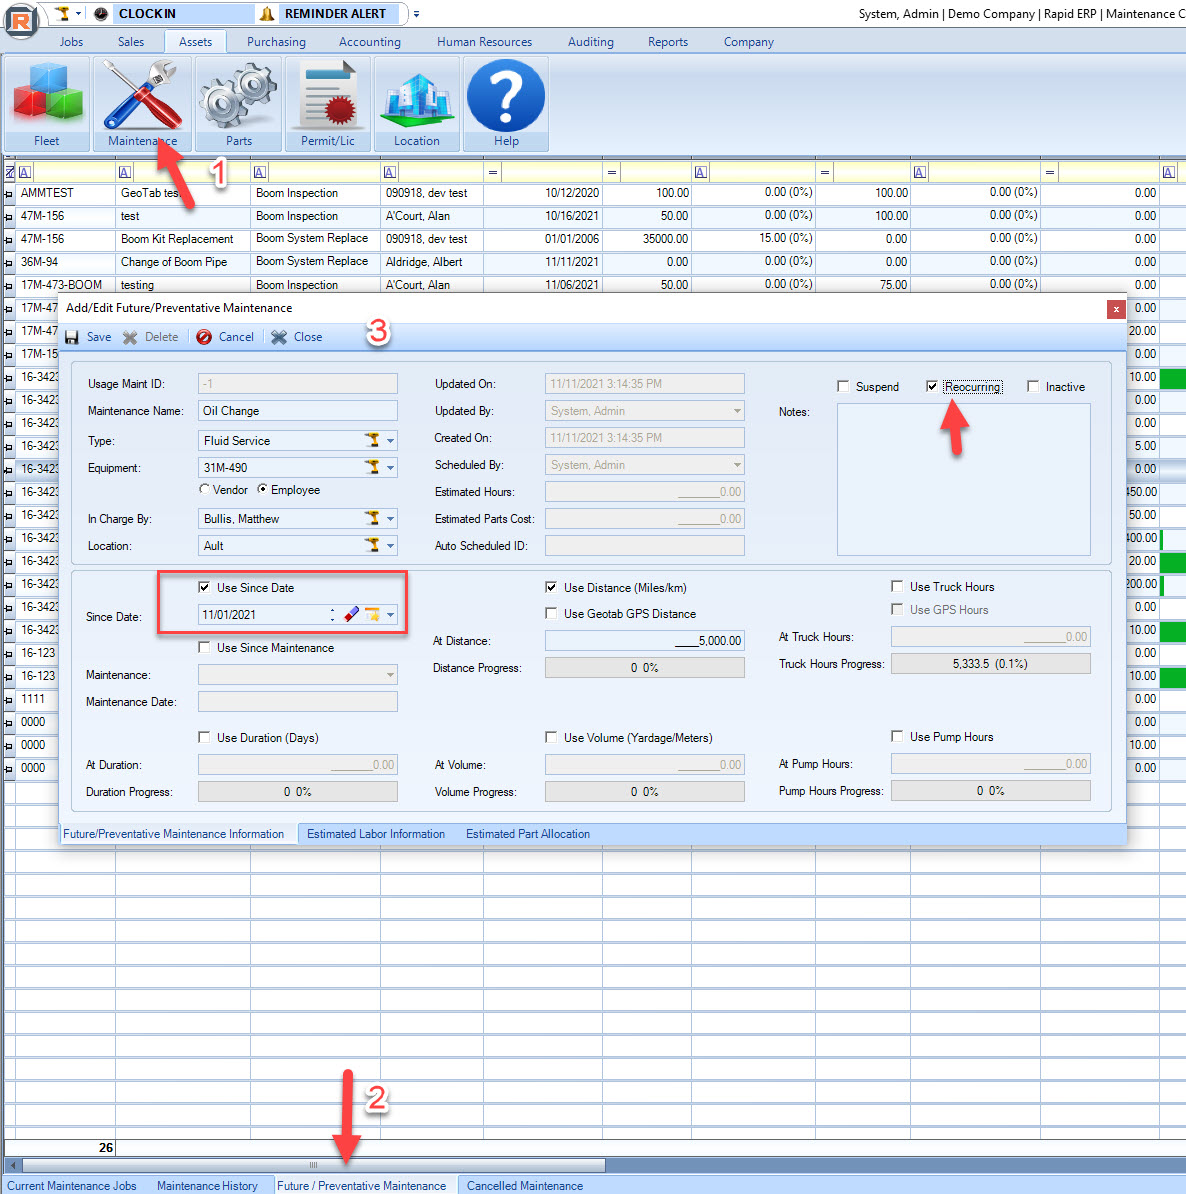
Task: Click the filter icon in the Type field
Action: click(372, 440)
